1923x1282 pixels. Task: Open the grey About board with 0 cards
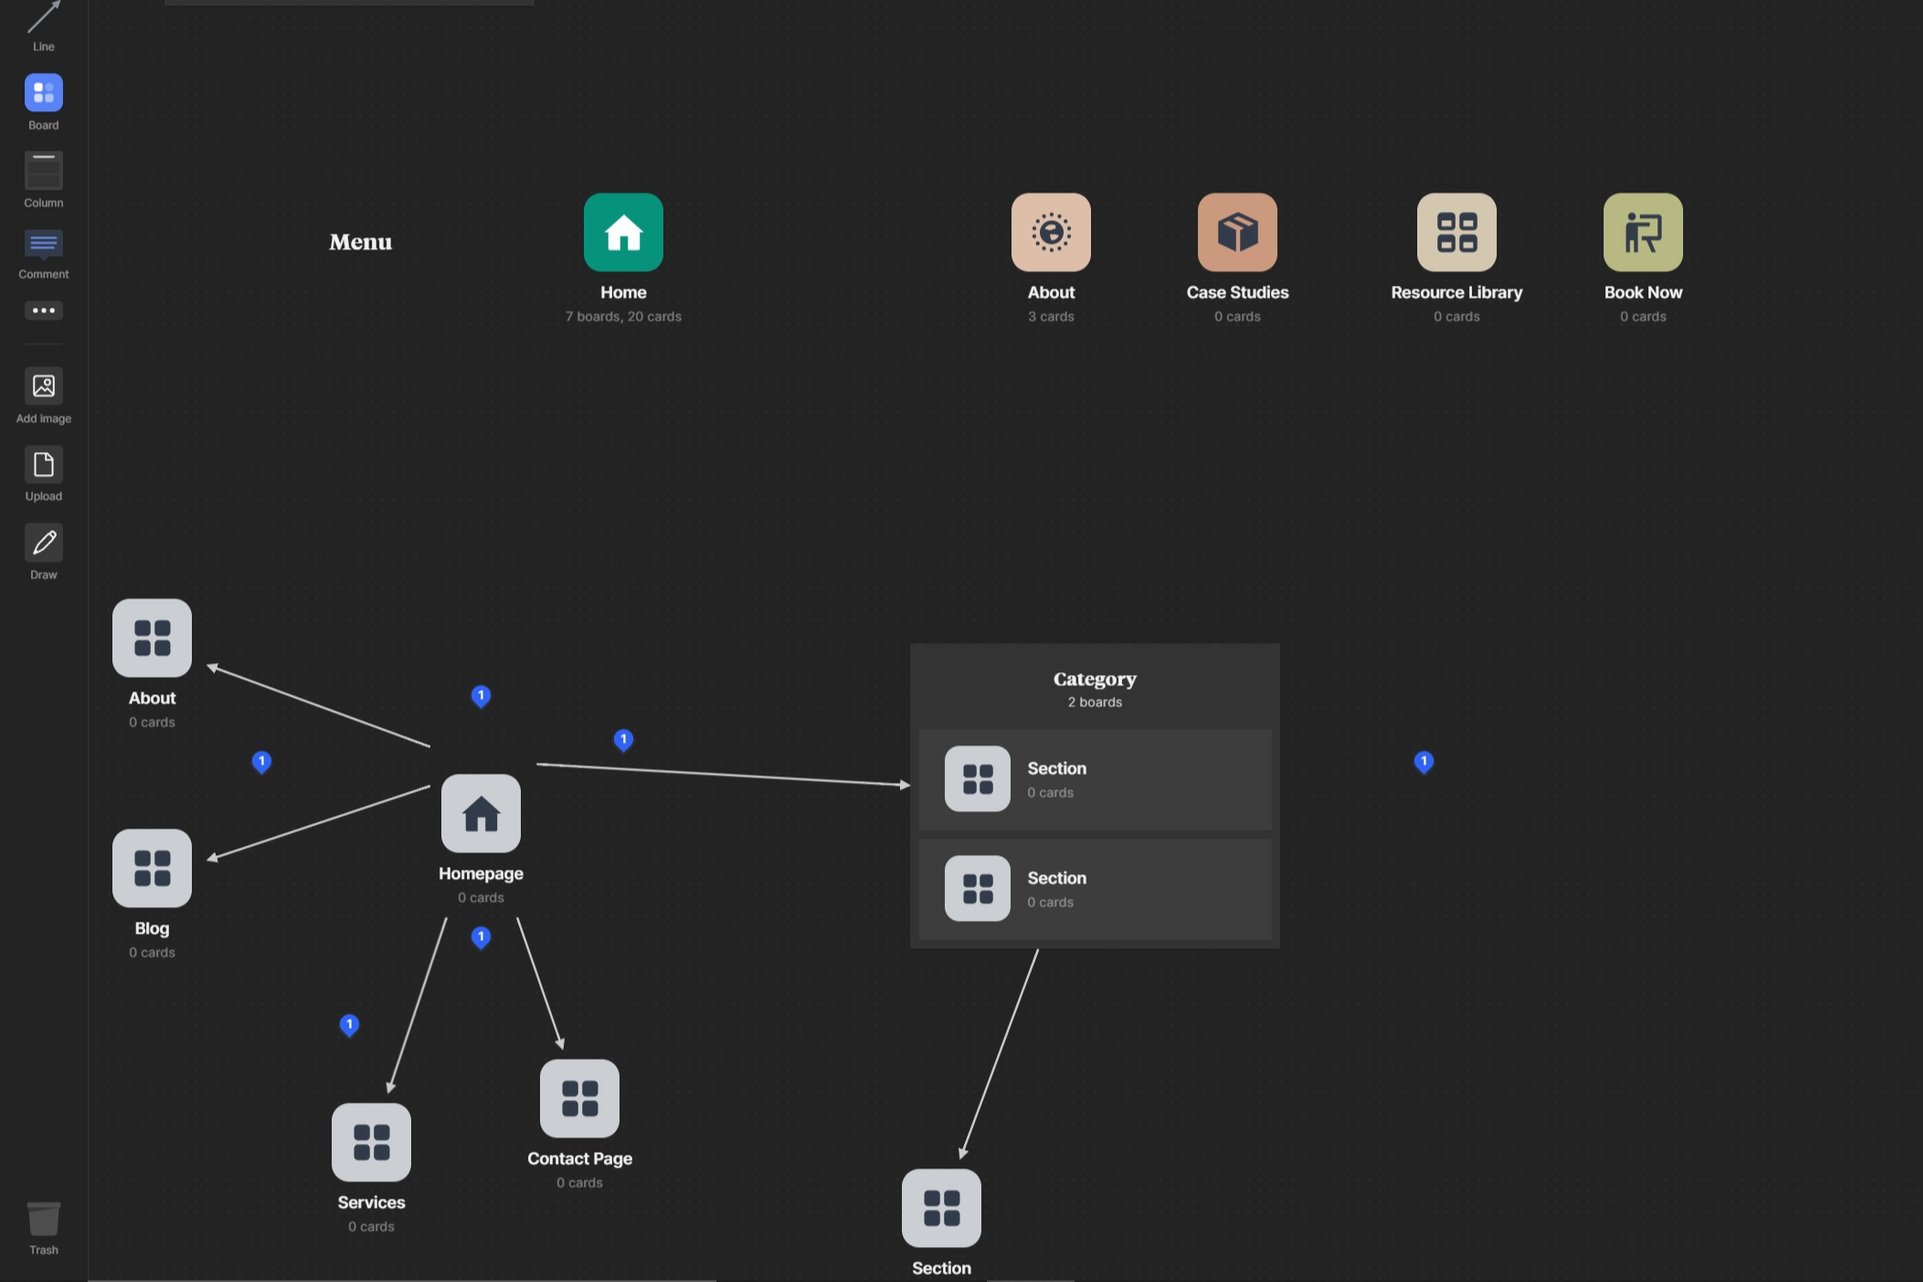click(x=152, y=638)
